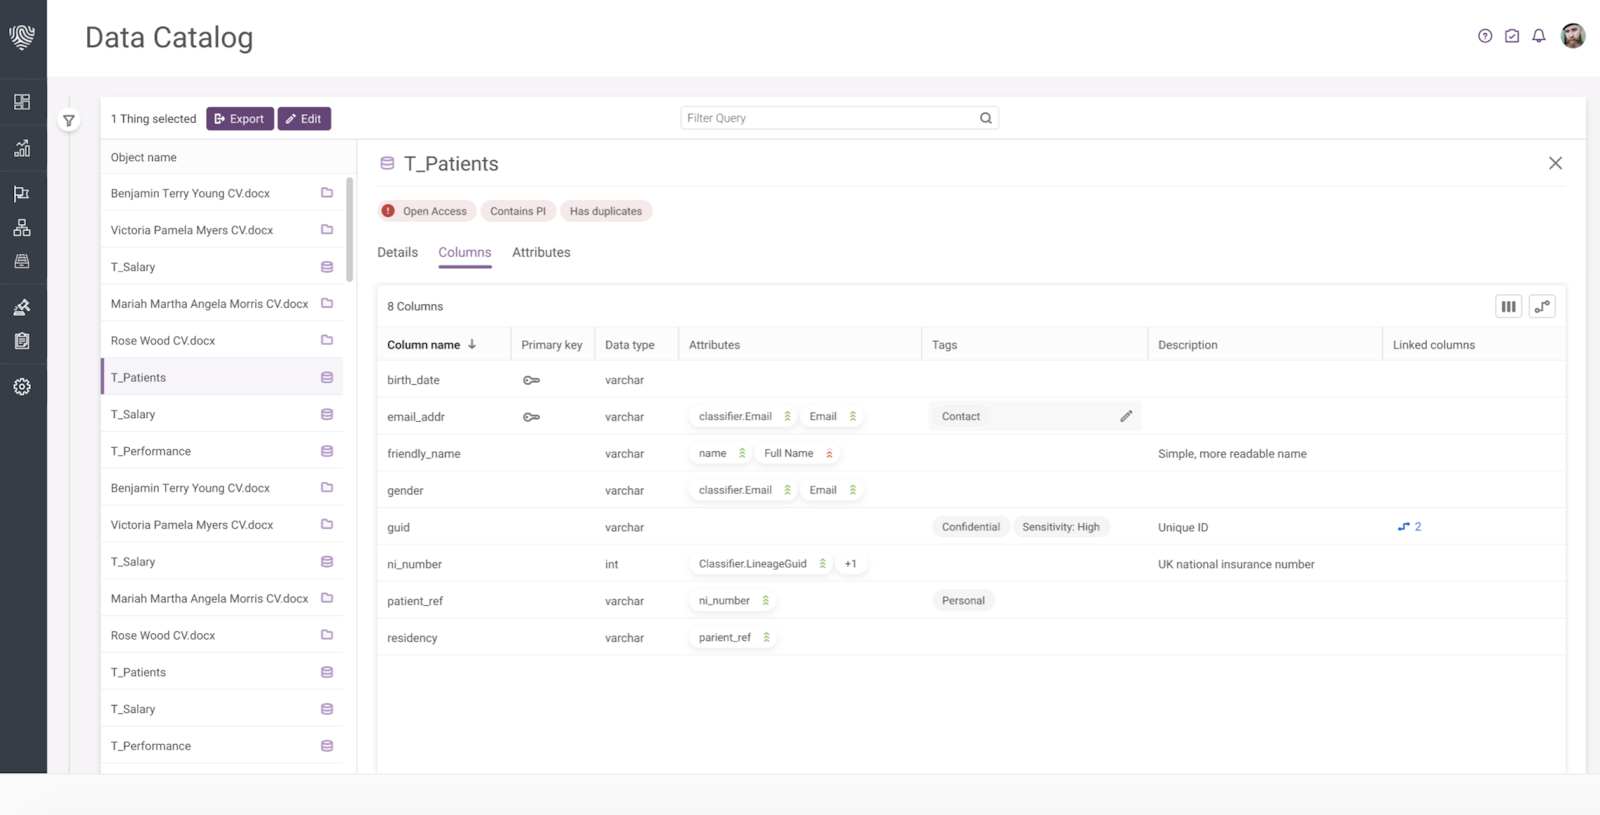Screen dimensions: 1600x815
Task: Click the Confidential tag
Action: point(971,527)
